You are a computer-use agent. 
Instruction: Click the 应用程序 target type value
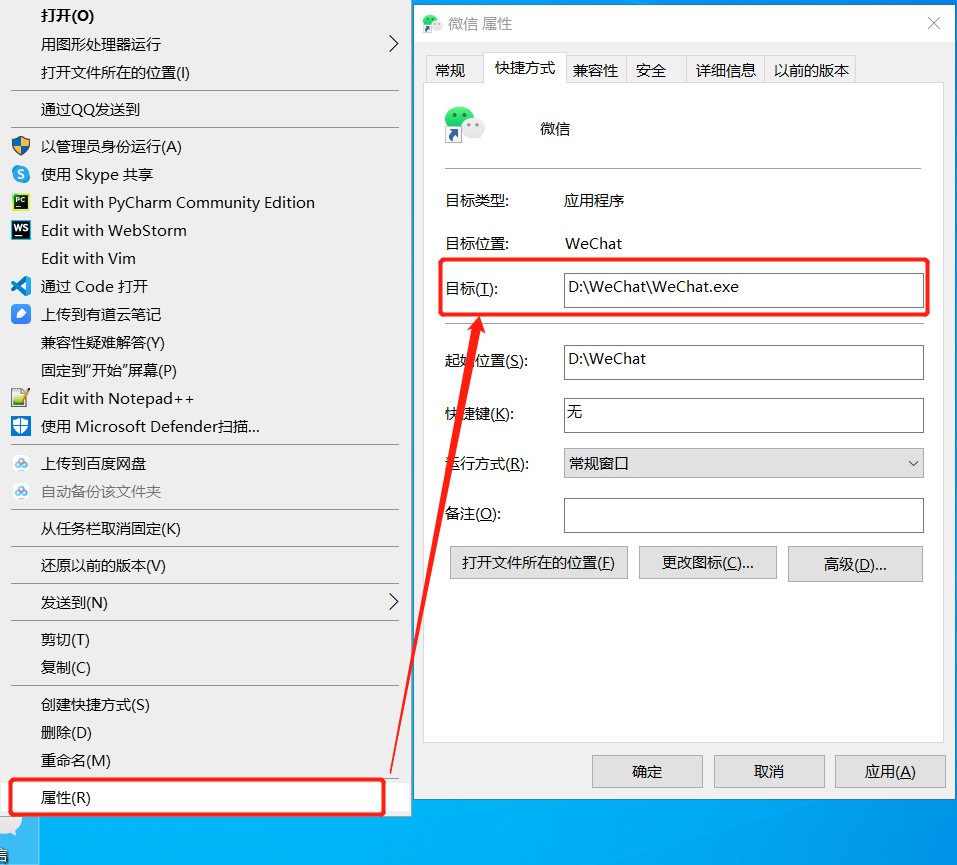pos(594,200)
